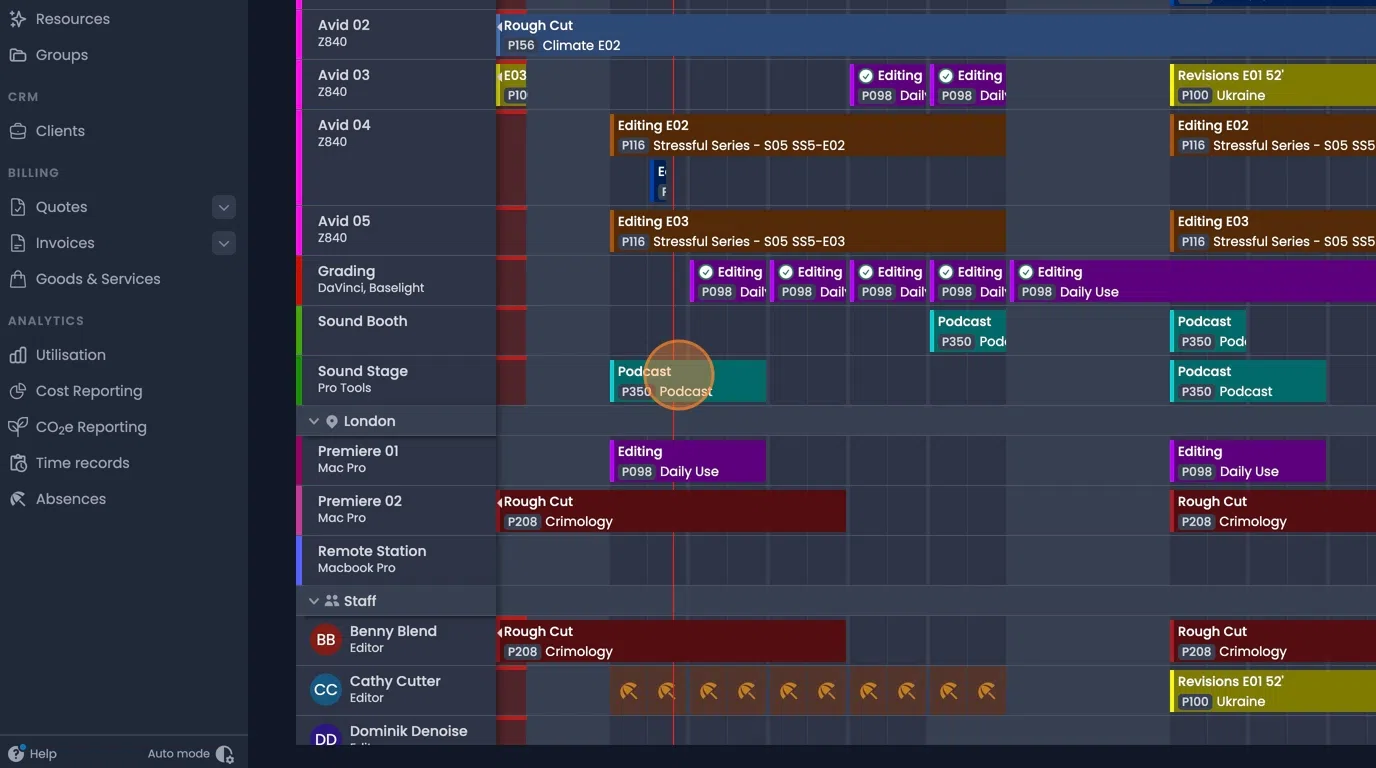This screenshot has width=1376, height=768.
Task: Open Help using the question mark icon
Action: tap(16, 753)
